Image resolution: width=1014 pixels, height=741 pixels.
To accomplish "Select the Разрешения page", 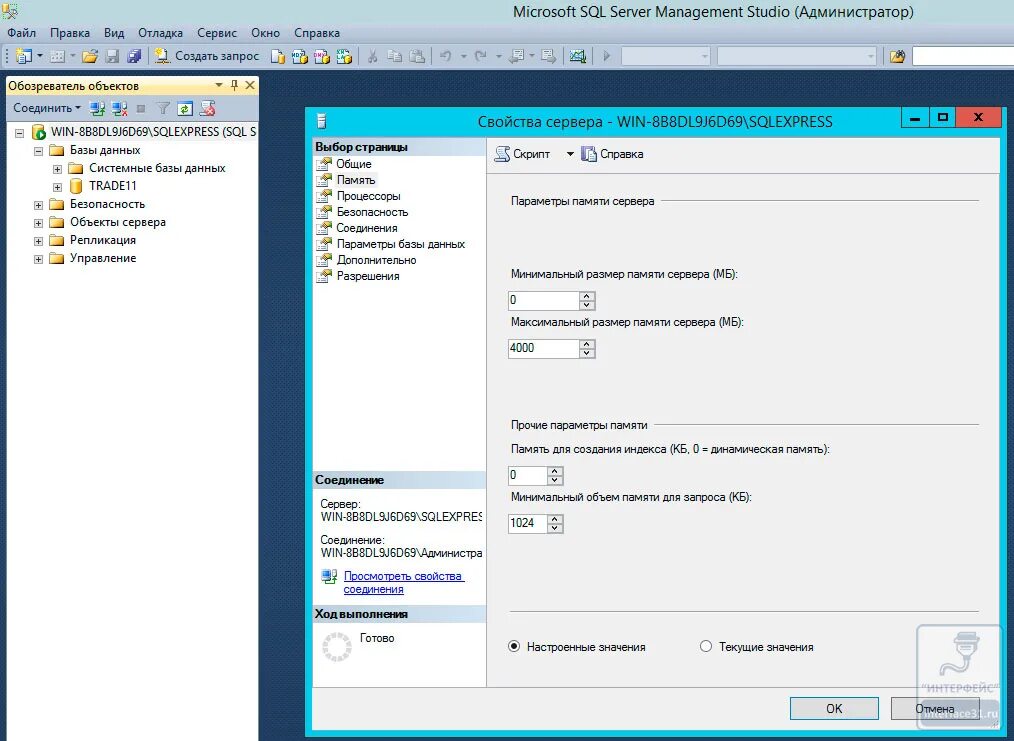I will coord(368,276).
